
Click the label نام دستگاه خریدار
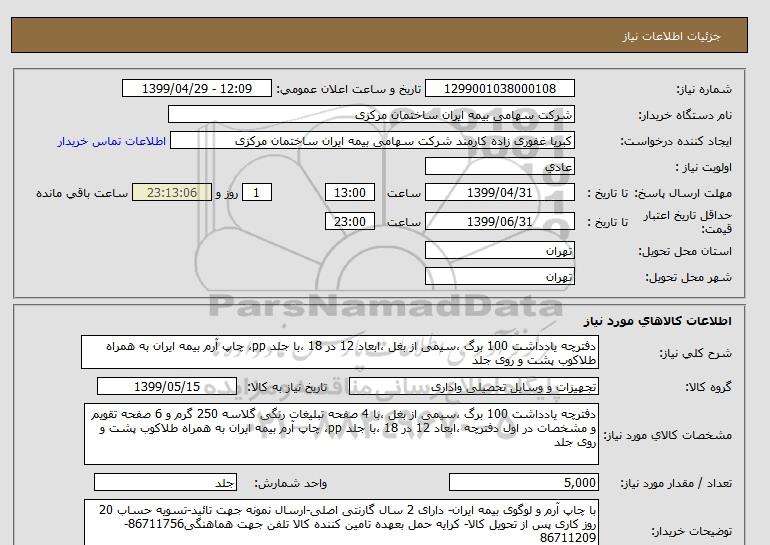coord(685,115)
